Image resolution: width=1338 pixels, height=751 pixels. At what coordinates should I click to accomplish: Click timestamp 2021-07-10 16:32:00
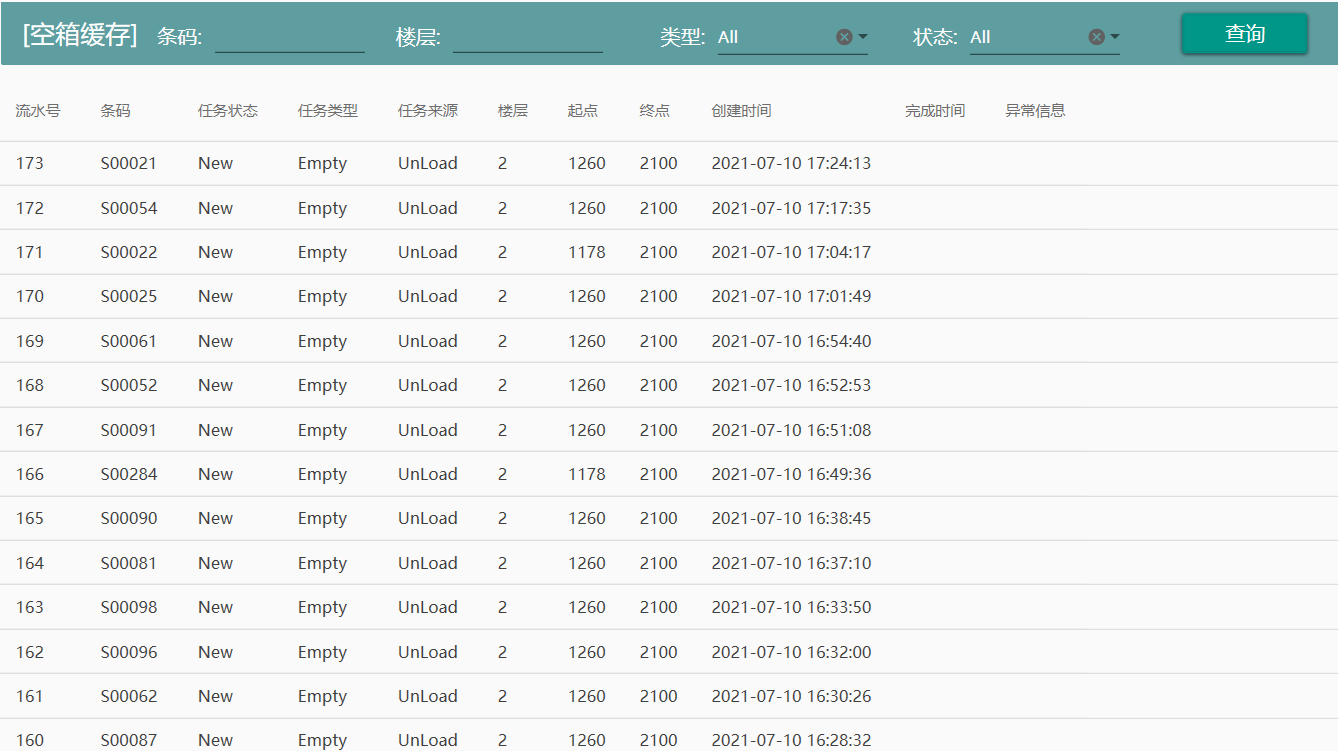coord(791,652)
